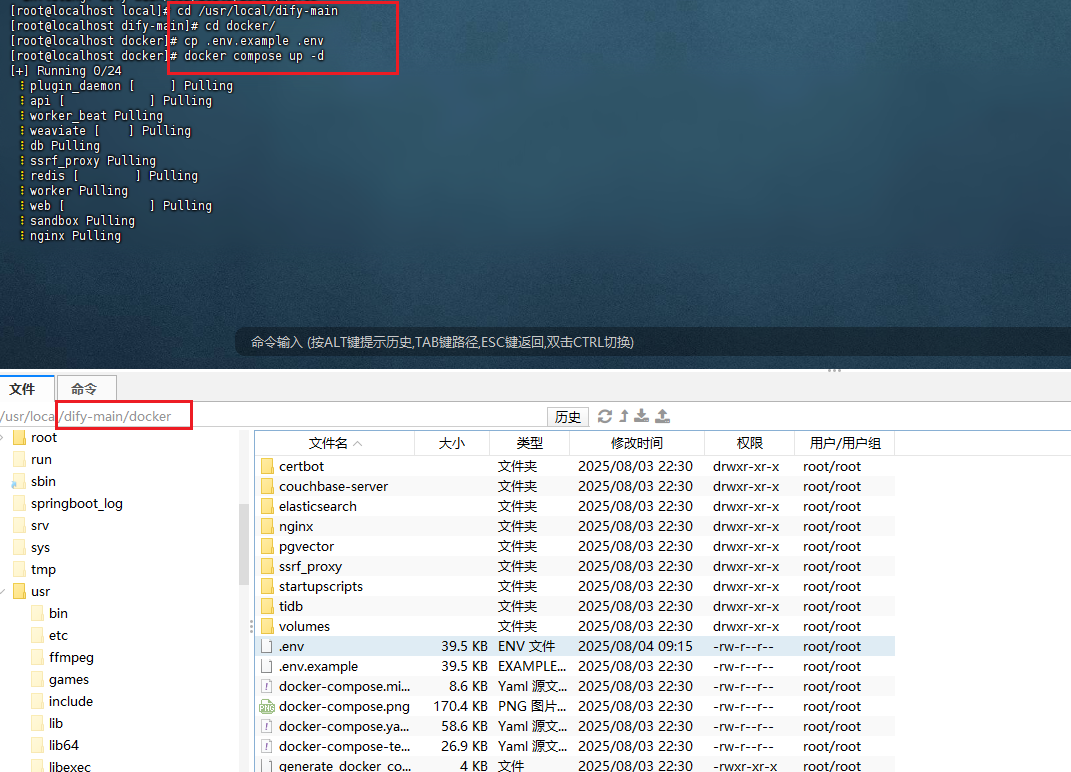Click the -rwxr-xr-x permission cell
1071x772 pixels.
click(745, 766)
